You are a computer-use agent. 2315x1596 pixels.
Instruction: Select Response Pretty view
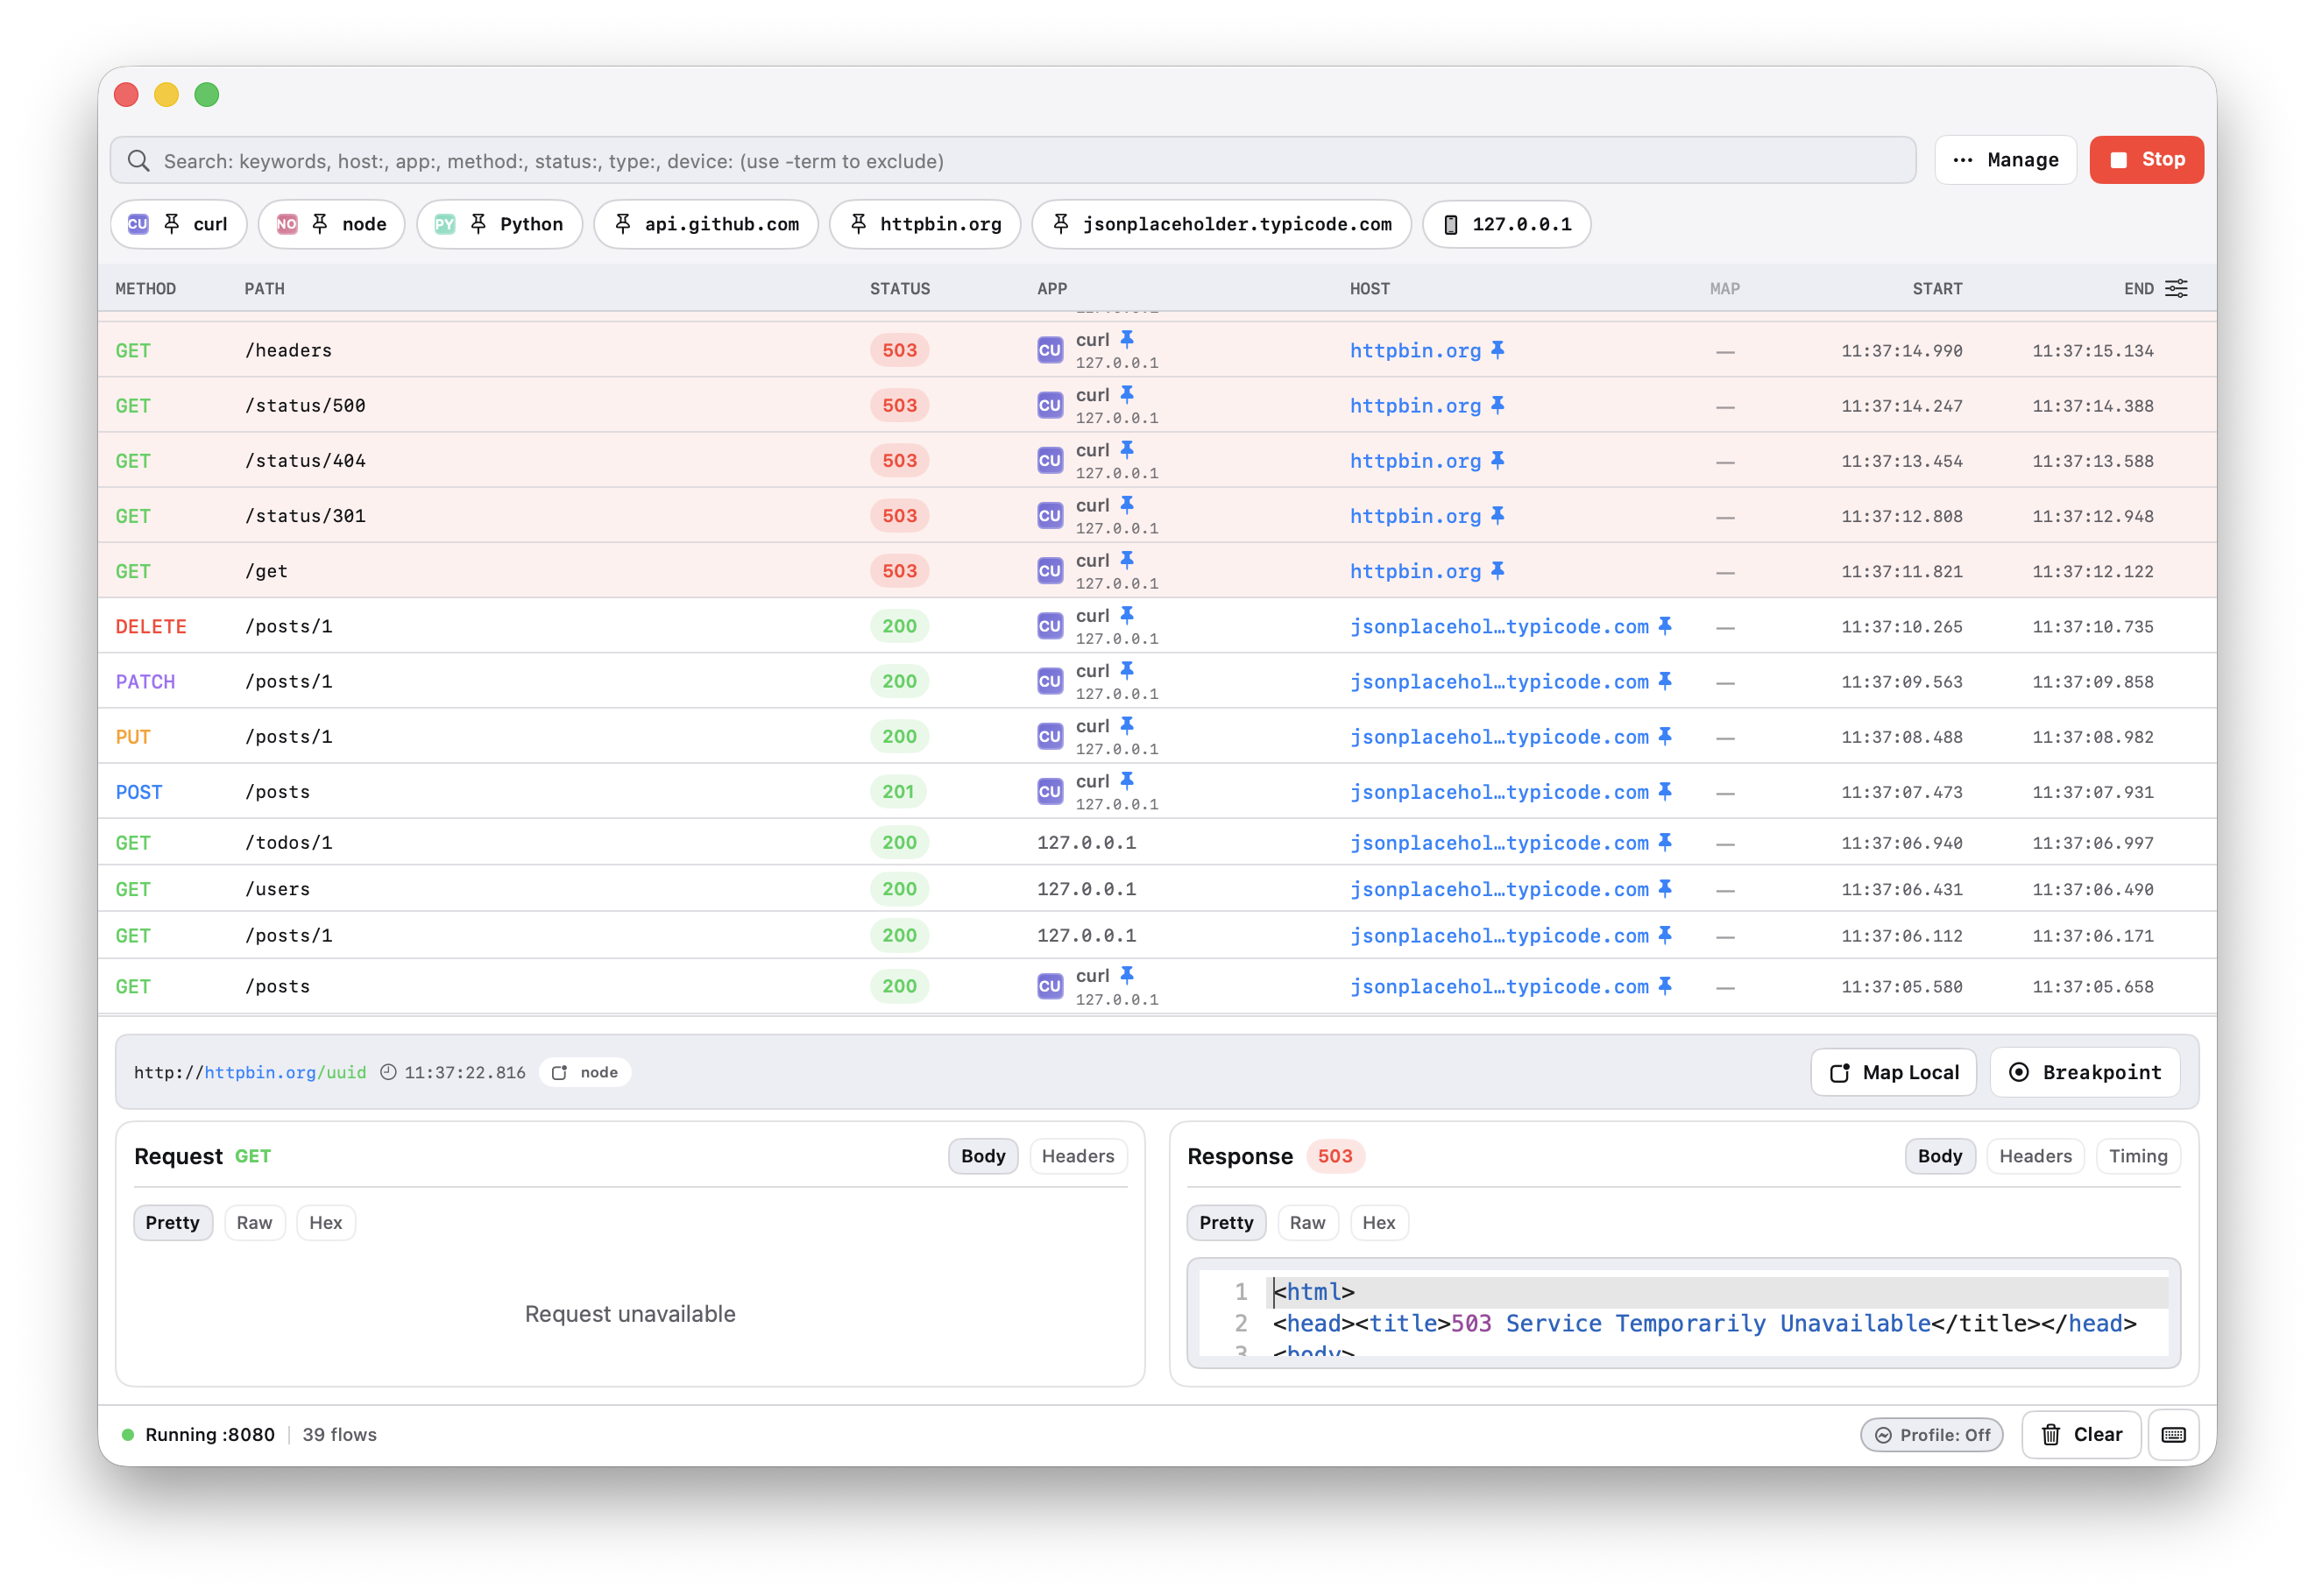[1226, 1223]
